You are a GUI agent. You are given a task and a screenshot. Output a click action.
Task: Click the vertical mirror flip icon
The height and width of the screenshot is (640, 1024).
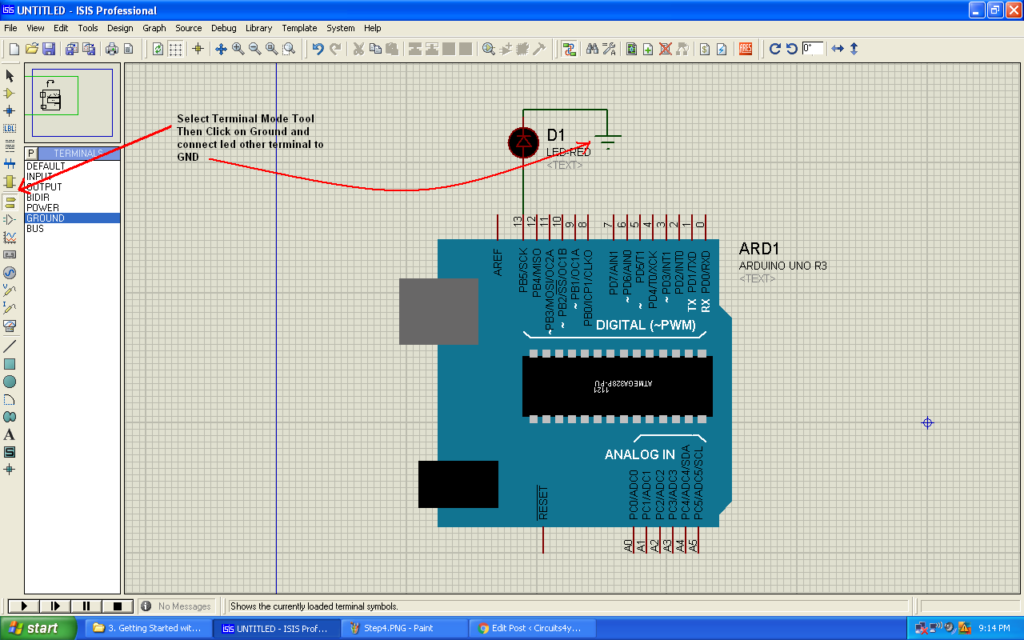pos(854,49)
